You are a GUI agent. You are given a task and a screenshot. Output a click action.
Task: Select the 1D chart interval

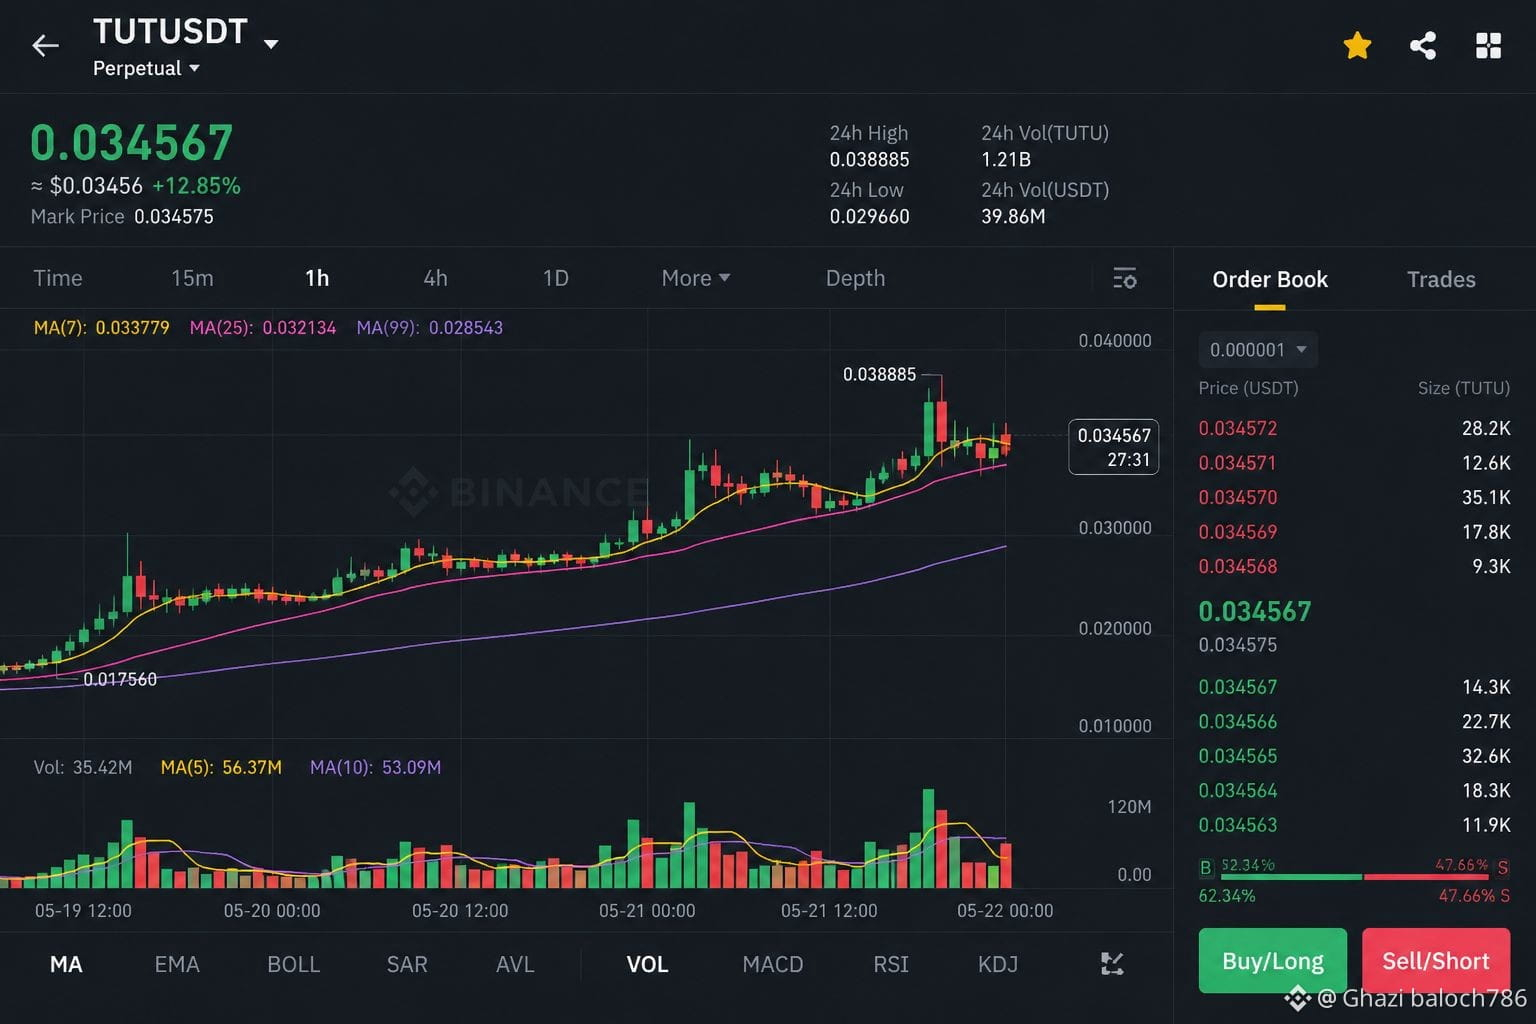pyautogui.click(x=555, y=278)
